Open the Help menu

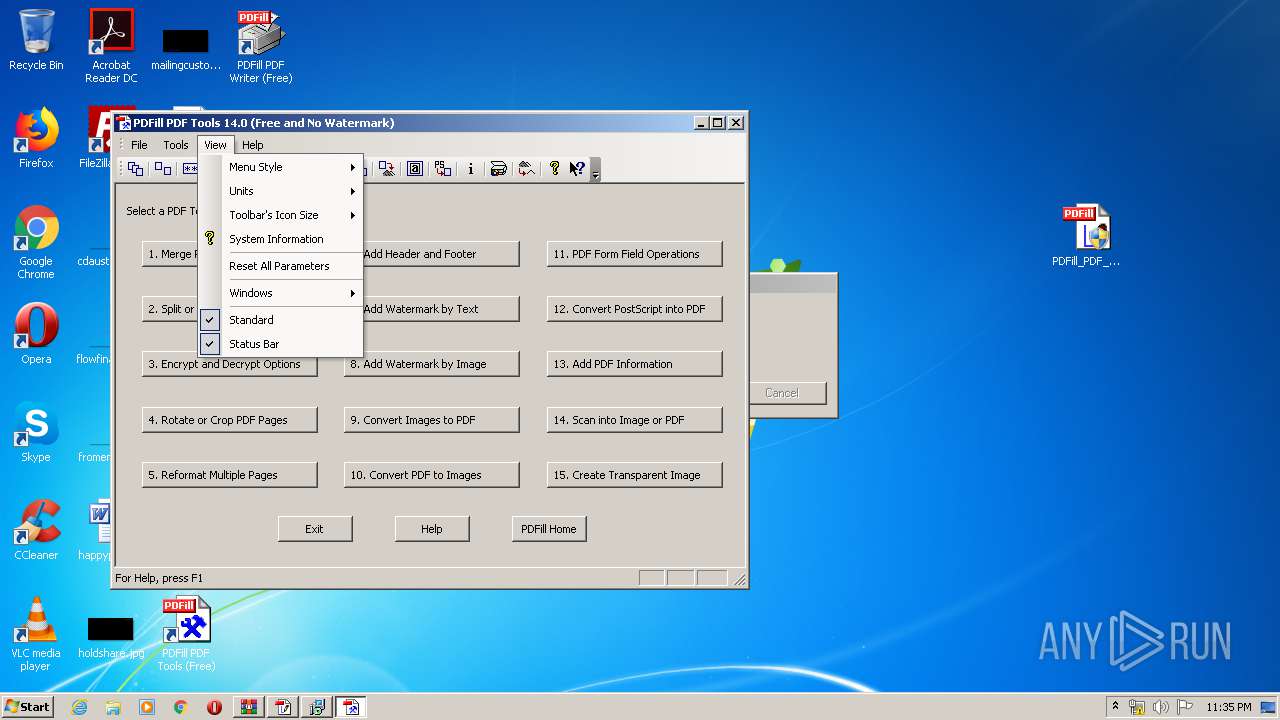coord(253,145)
